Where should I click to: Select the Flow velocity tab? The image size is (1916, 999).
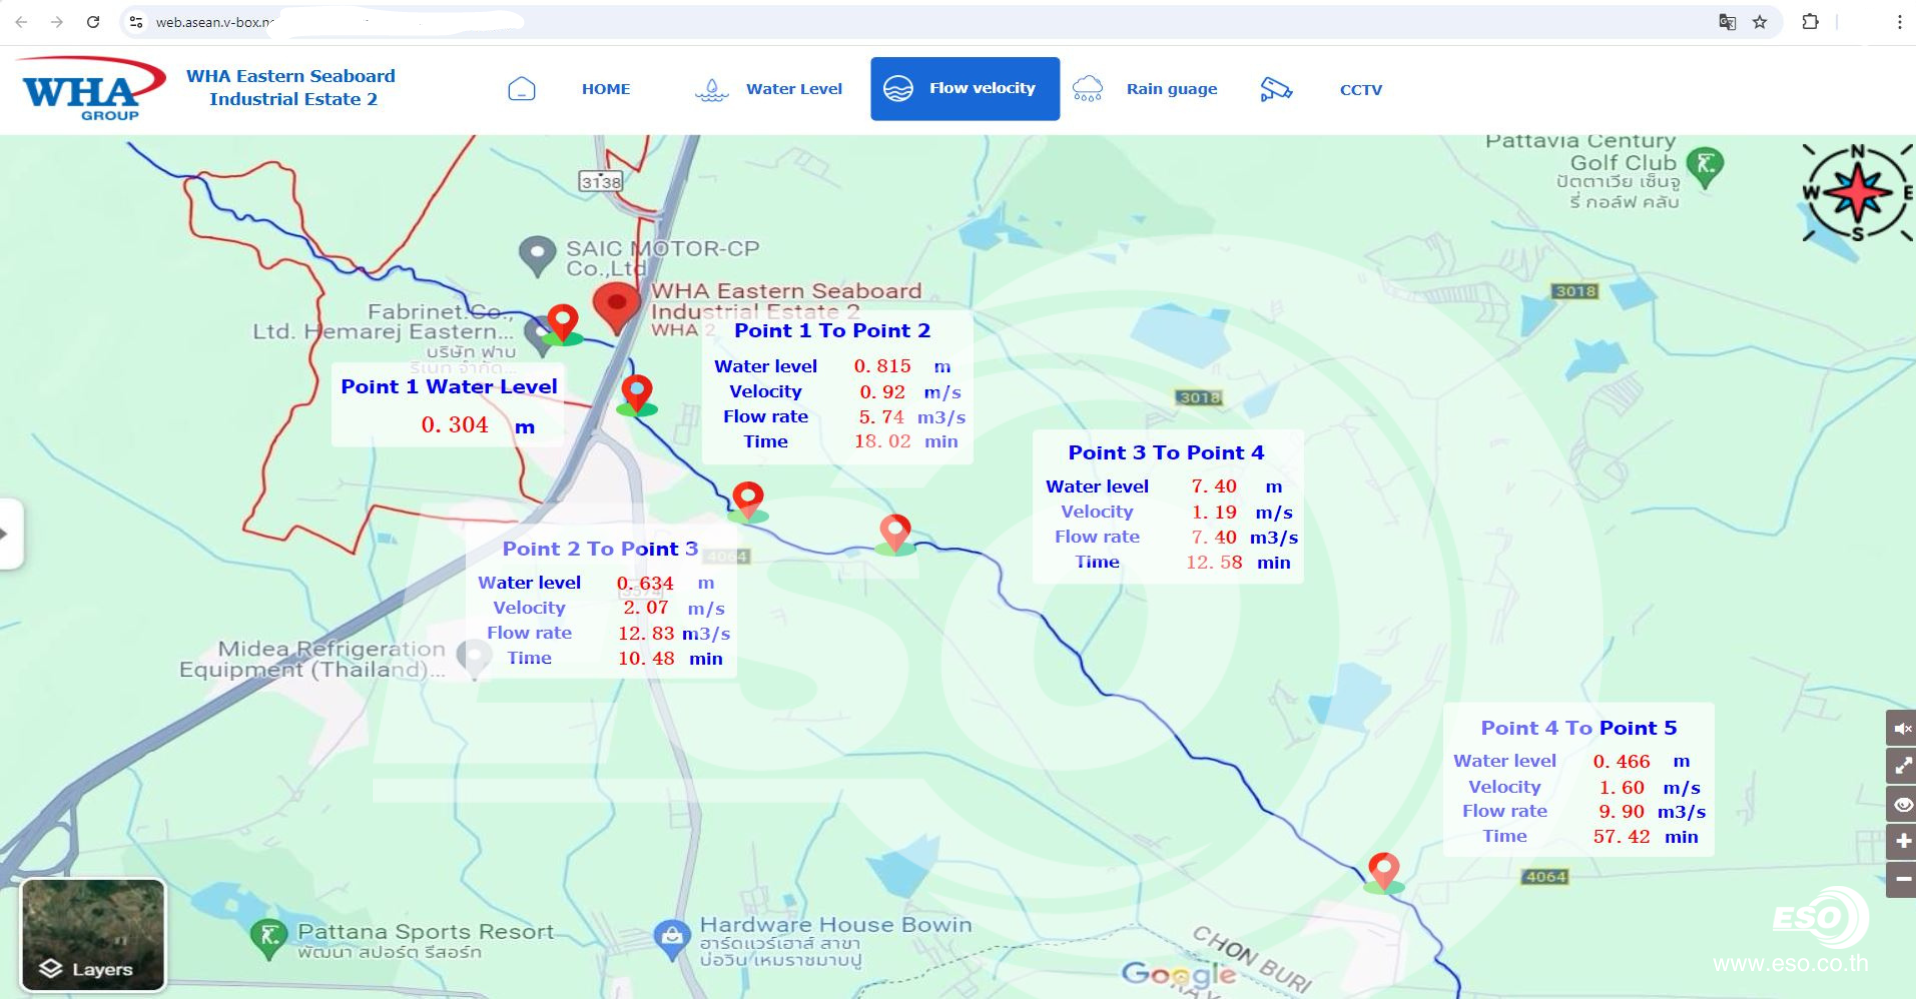coord(964,89)
